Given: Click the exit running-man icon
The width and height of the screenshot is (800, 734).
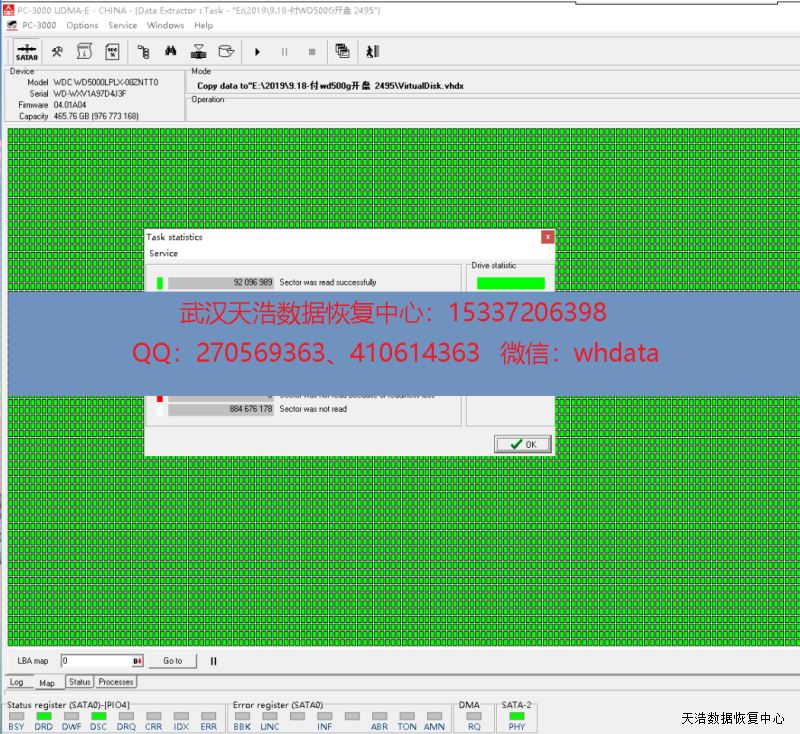Looking at the screenshot, I should tap(372, 51).
